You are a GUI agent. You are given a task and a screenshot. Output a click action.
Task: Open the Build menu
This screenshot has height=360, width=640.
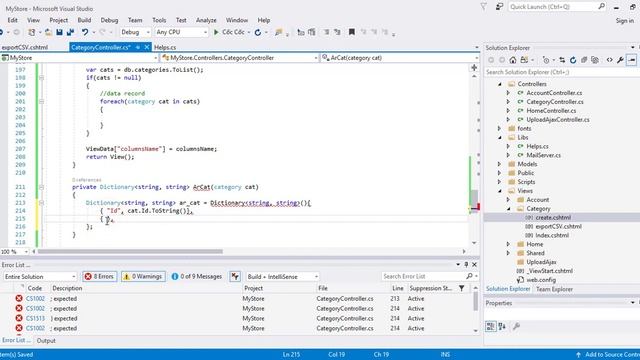[x=84, y=20]
